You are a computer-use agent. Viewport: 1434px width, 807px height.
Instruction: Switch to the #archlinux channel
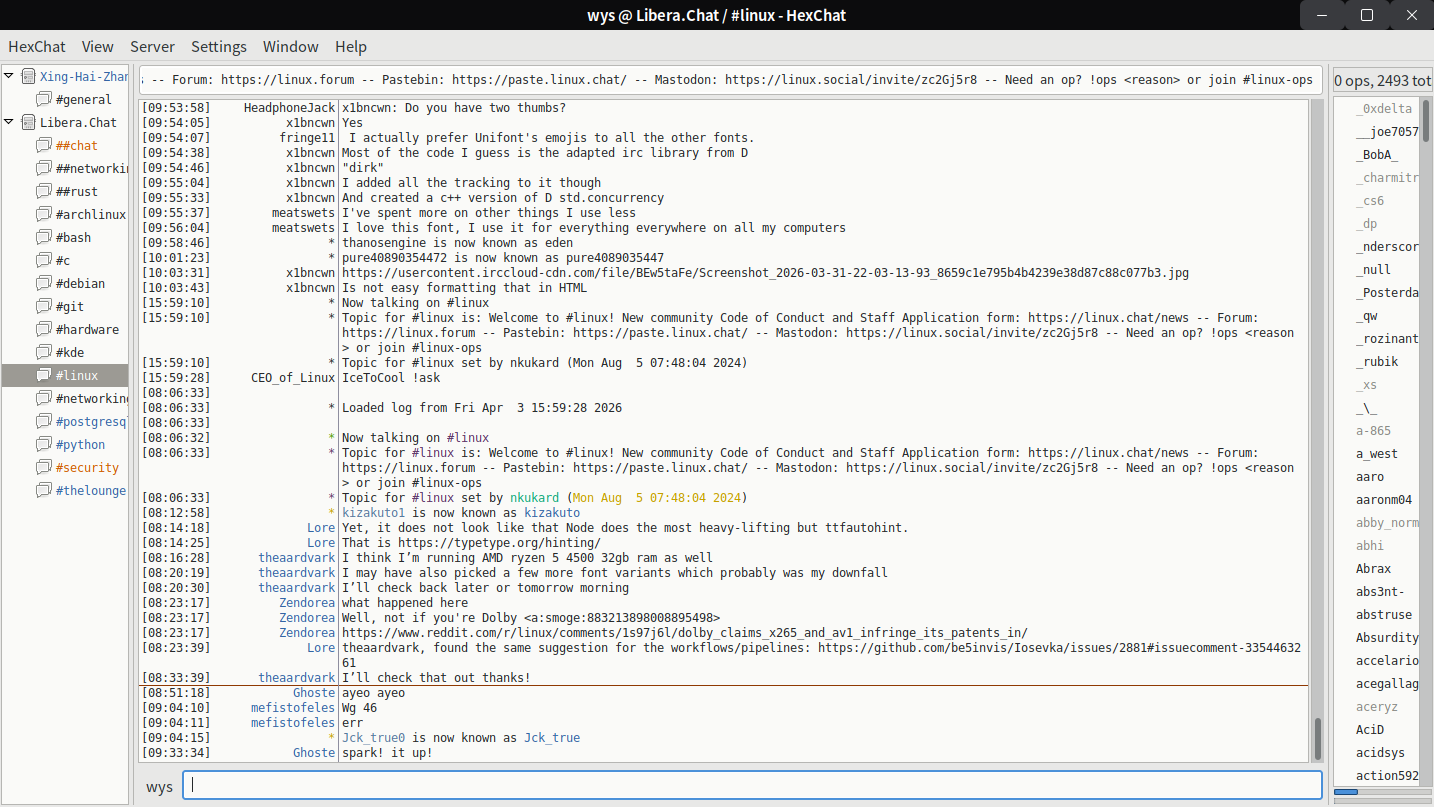[x=90, y=215]
